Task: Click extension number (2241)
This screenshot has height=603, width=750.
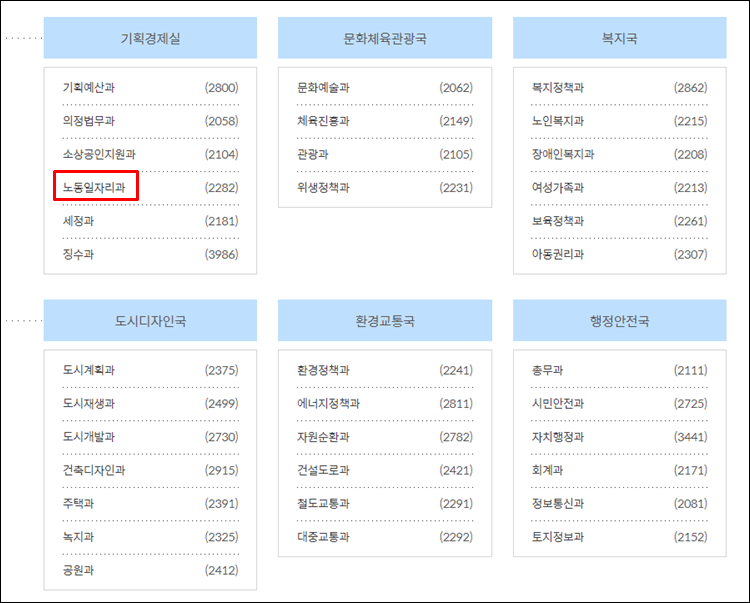Action: (x=456, y=370)
